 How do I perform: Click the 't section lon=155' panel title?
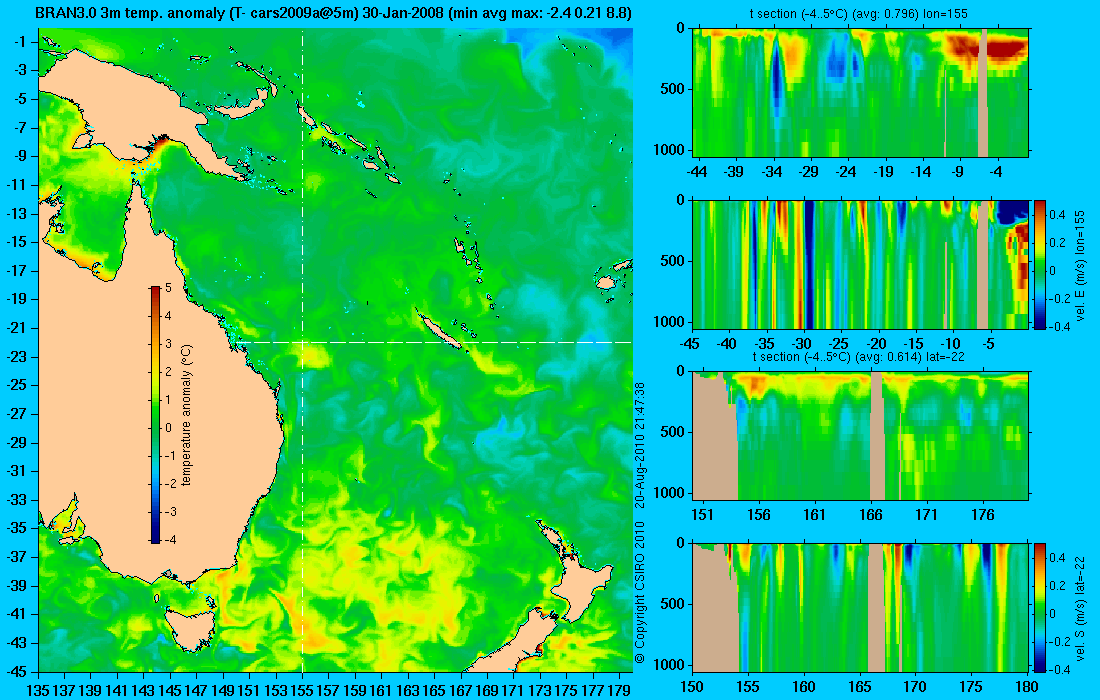pyautogui.click(x=861, y=13)
